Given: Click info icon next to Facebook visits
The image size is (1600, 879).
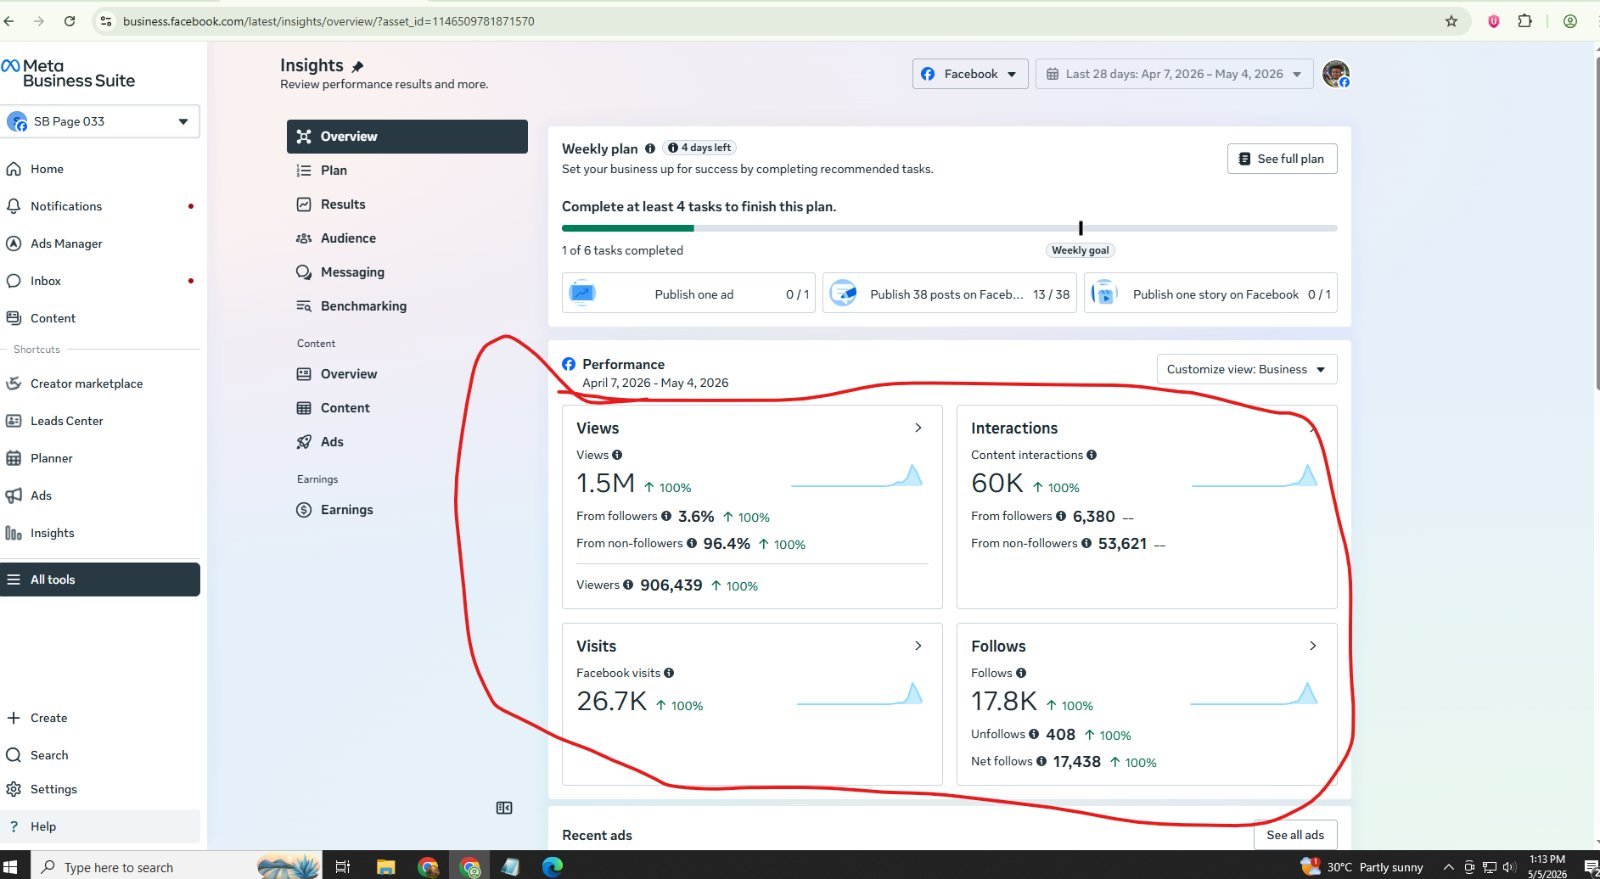Looking at the screenshot, I should coord(669,673).
